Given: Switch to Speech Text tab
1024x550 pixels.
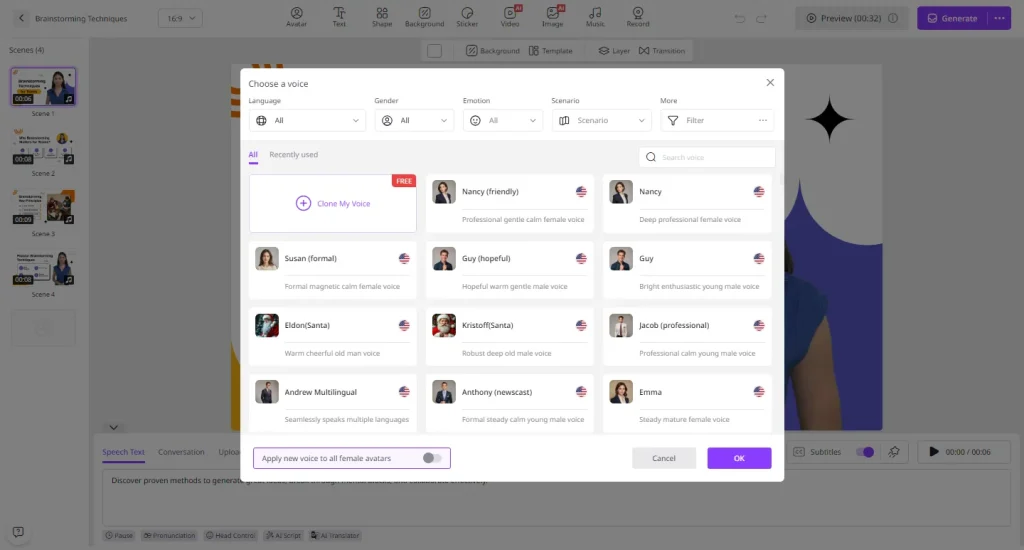Looking at the screenshot, I should (123, 452).
